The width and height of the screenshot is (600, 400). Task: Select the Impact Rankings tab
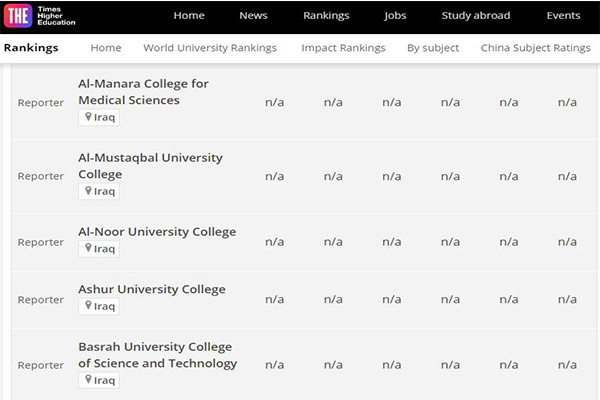(x=343, y=48)
